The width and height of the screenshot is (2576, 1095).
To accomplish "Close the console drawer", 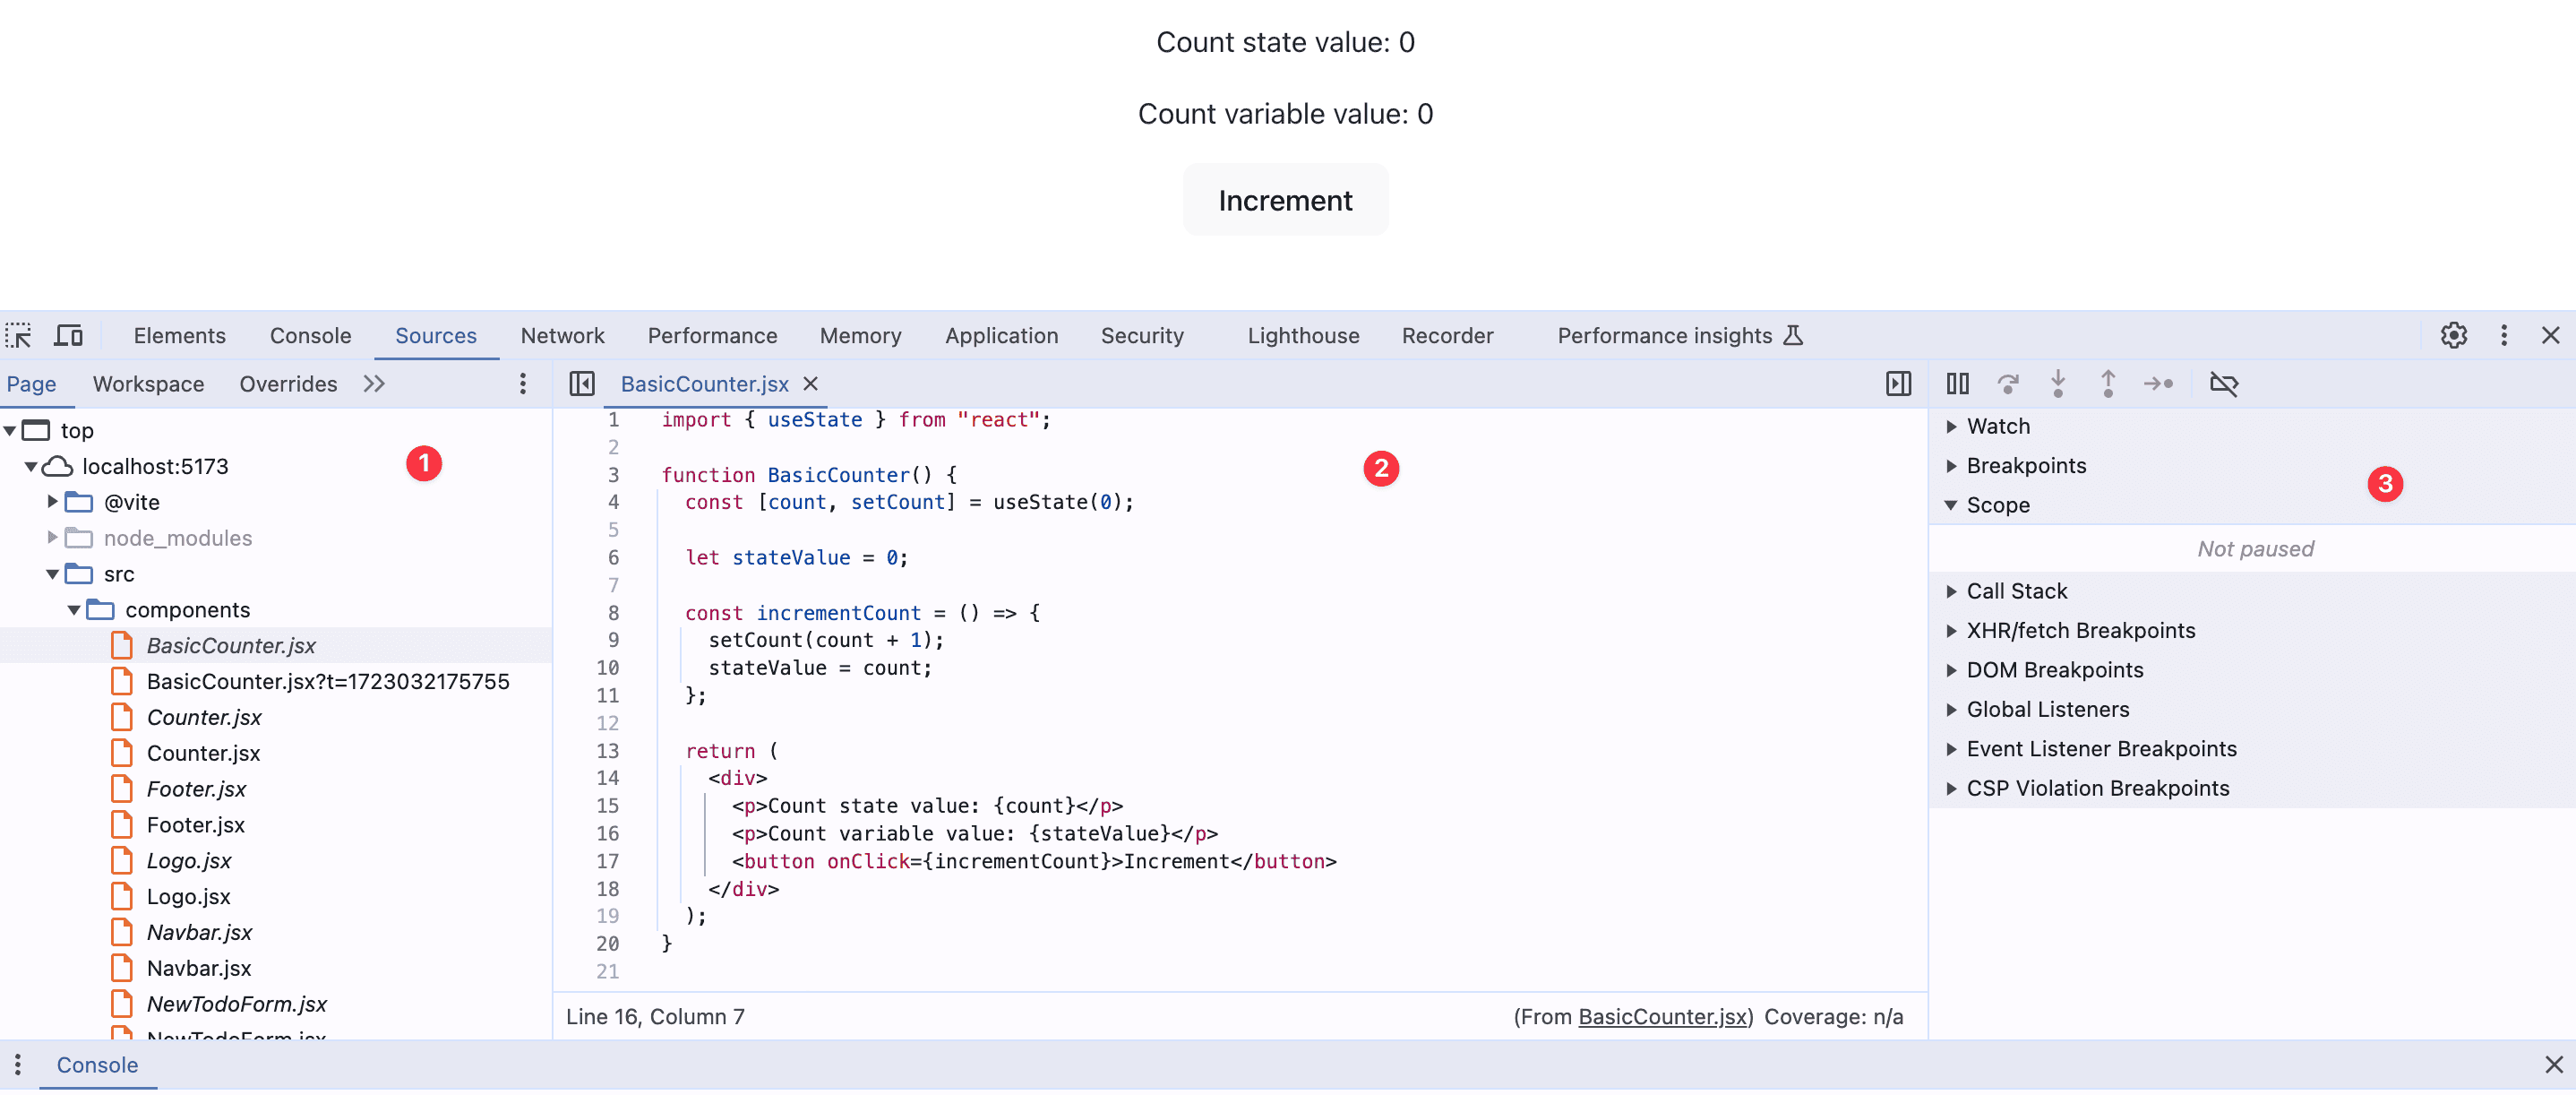I will pos(2553,1065).
